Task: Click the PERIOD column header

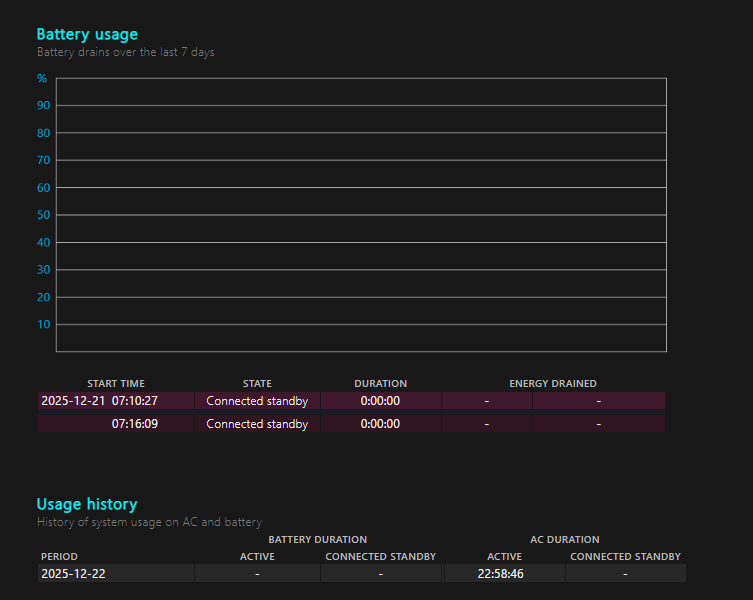Action: [59, 556]
